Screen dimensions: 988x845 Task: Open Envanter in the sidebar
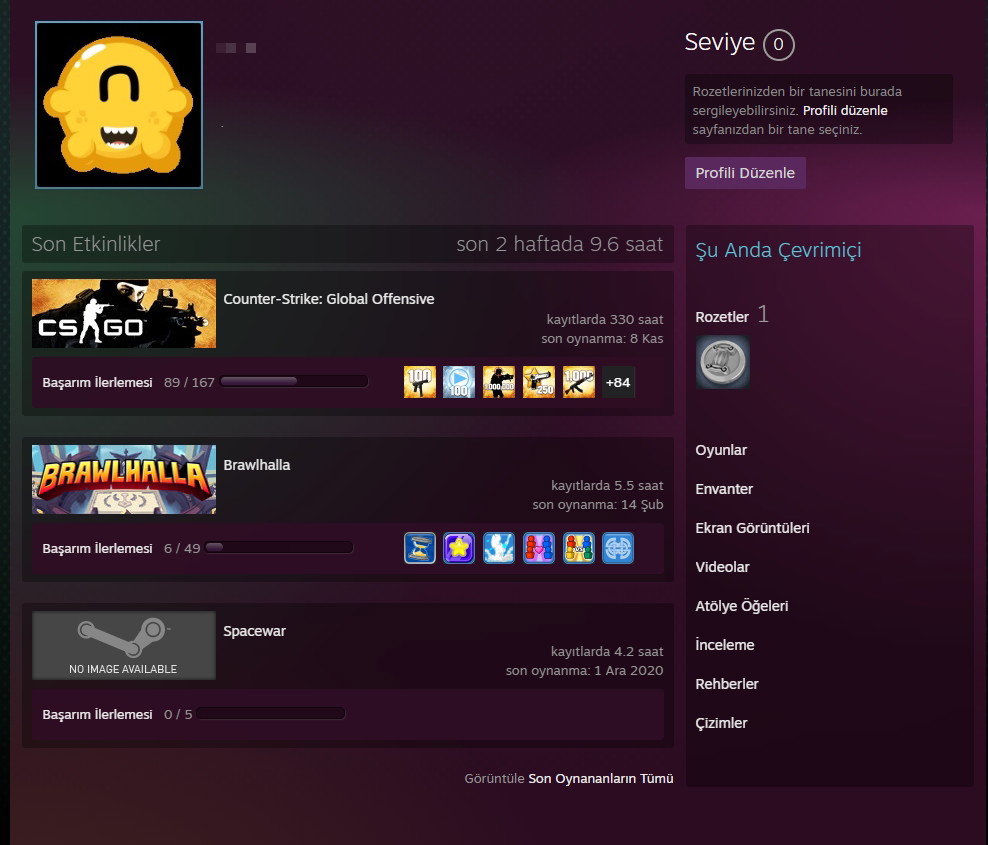point(724,489)
